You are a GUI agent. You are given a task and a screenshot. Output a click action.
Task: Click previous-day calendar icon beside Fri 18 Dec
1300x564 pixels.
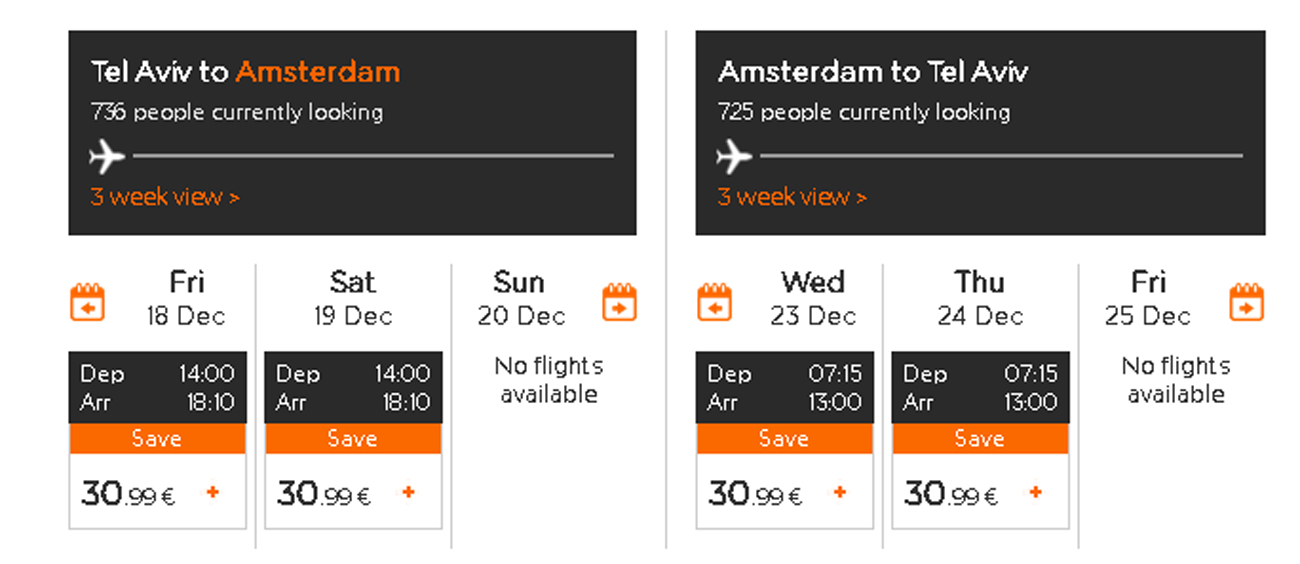(x=87, y=302)
